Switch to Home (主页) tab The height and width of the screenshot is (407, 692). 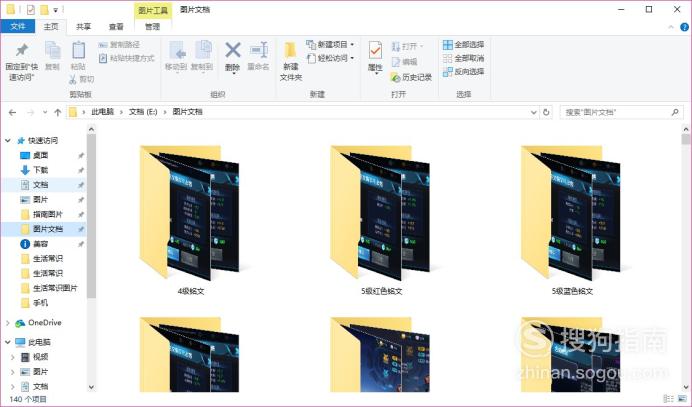point(51,26)
